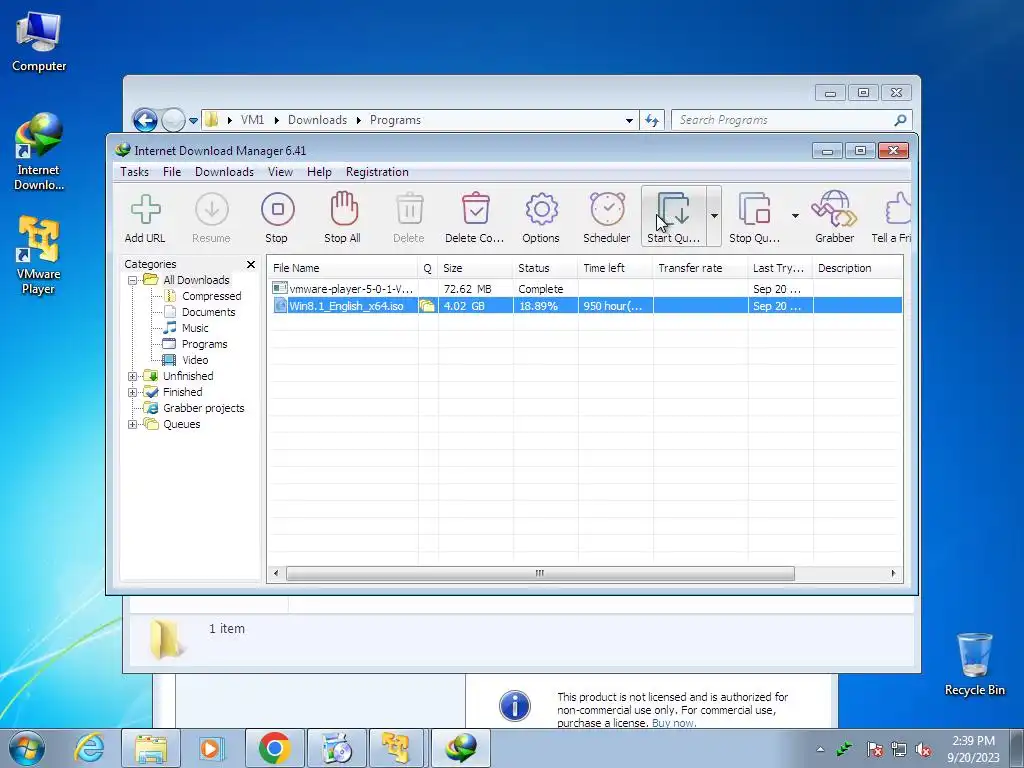
Task: Click Downloads in Explorer address breadcrumb
Action: (x=317, y=120)
